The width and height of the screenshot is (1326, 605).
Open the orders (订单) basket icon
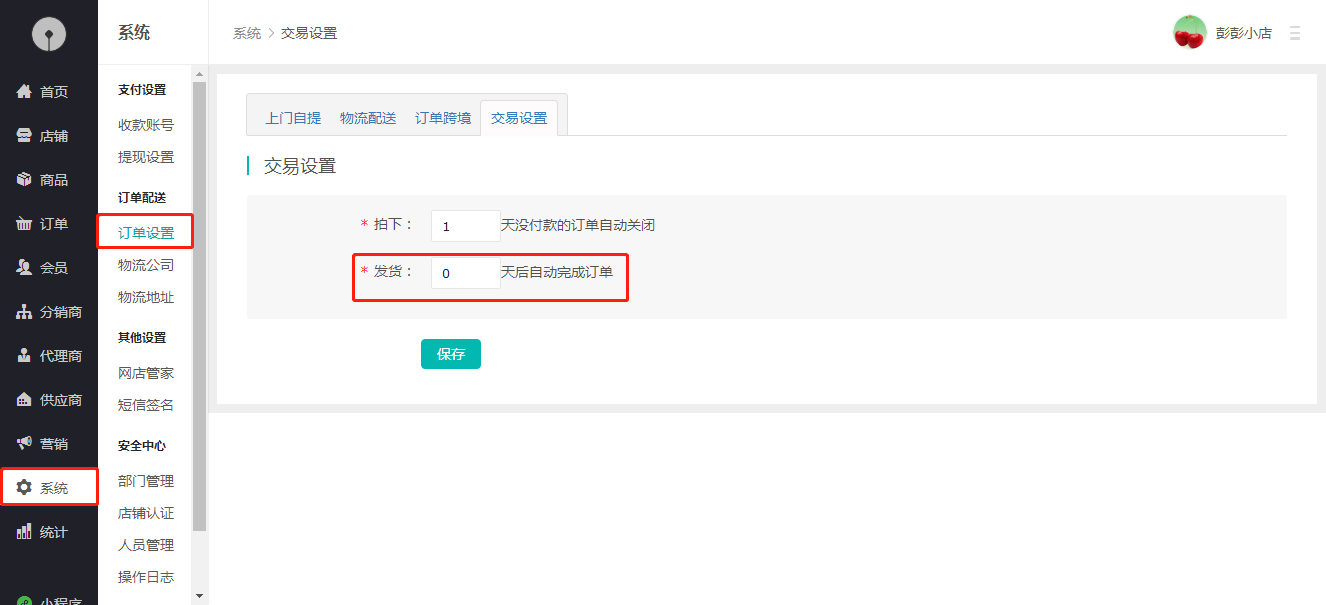(25, 224)
